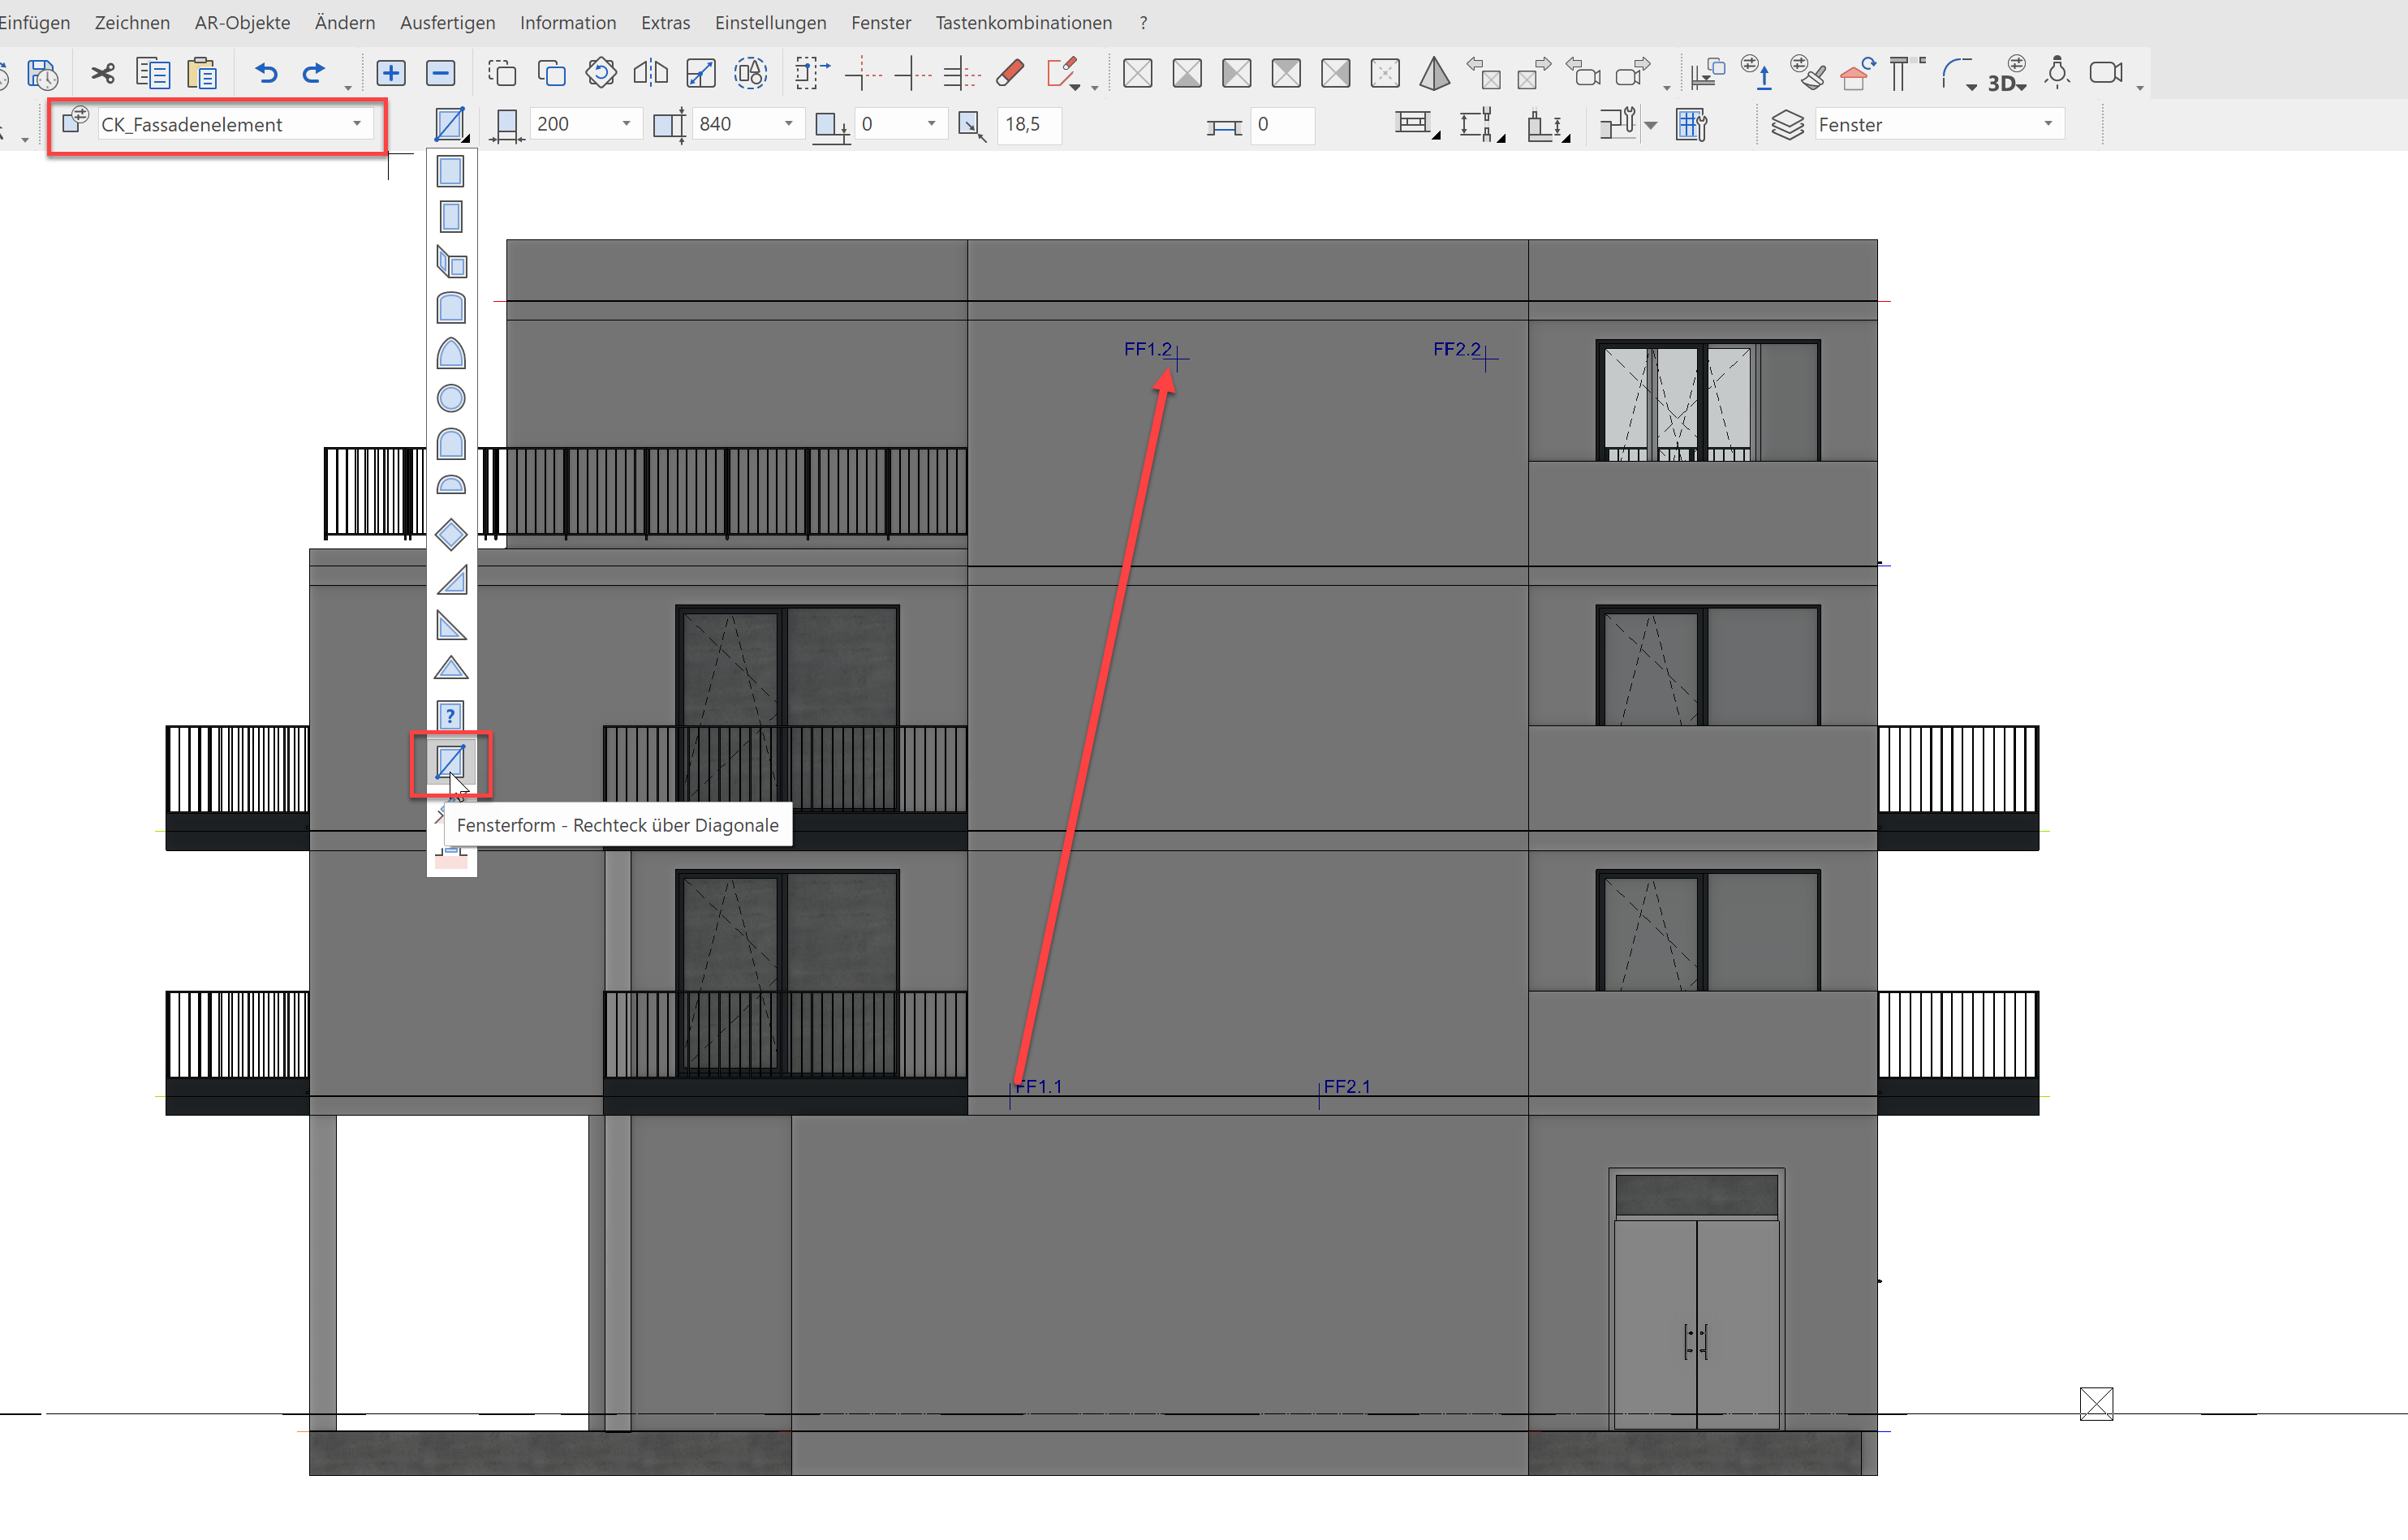This screenshot has width=2408, height=1540.
Task: Expand the sill height 0 dropdown
Action: [931, 123]
